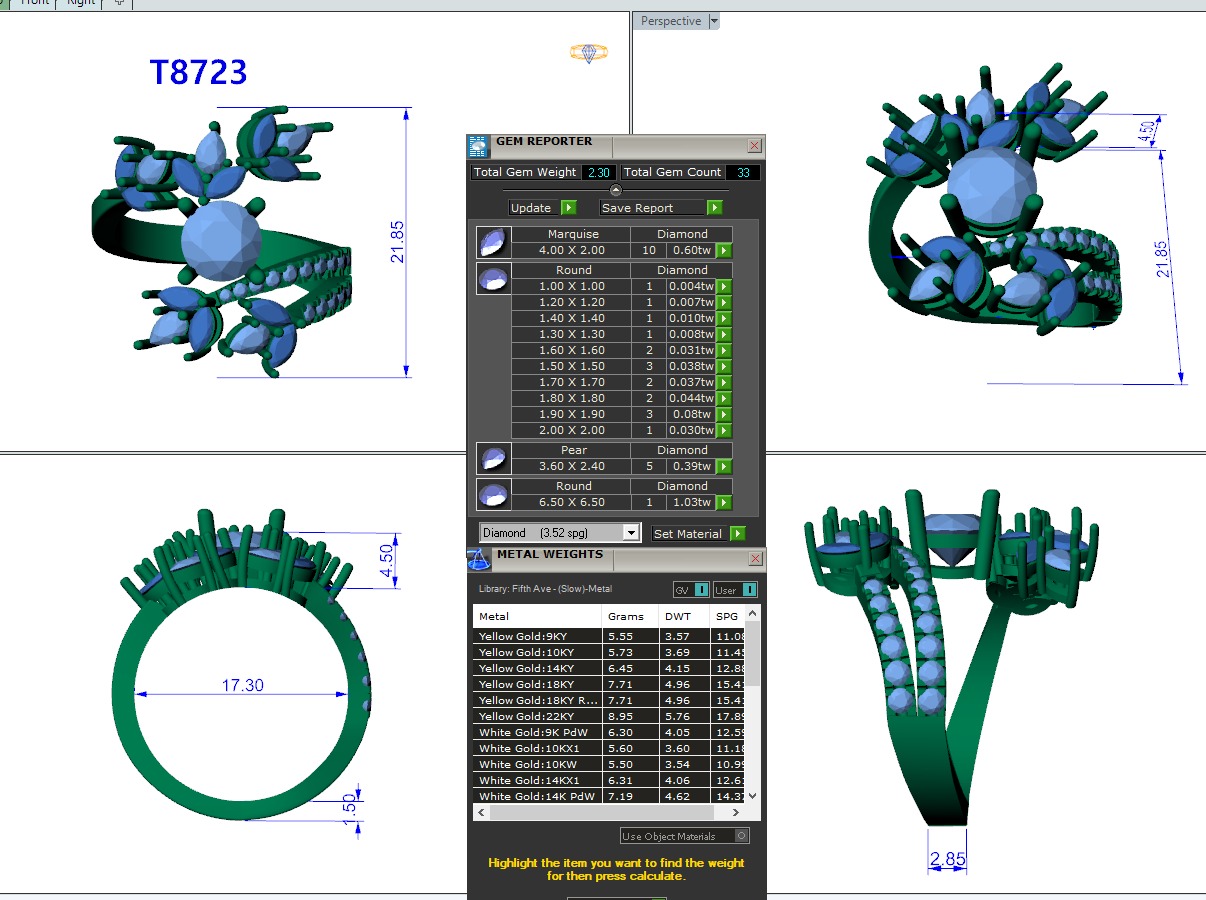Click the green arrow for 0.60tw Marquise

tap(724, 251)
